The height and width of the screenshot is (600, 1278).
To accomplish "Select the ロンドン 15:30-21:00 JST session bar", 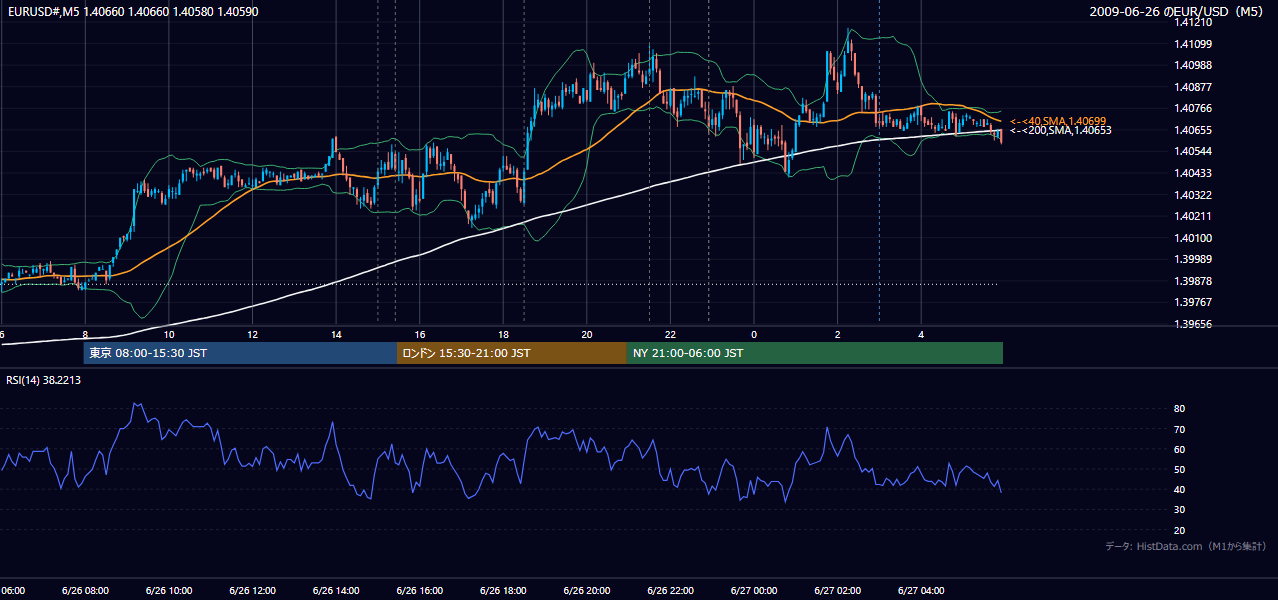I will 512,353.
